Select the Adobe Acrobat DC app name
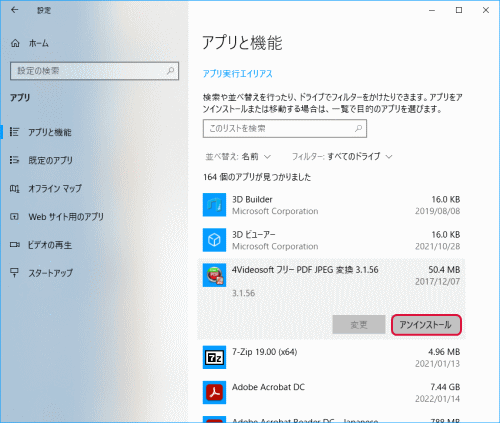Image resolution: width=500 pixels, height=423 pixels. (x=268, y=387)
